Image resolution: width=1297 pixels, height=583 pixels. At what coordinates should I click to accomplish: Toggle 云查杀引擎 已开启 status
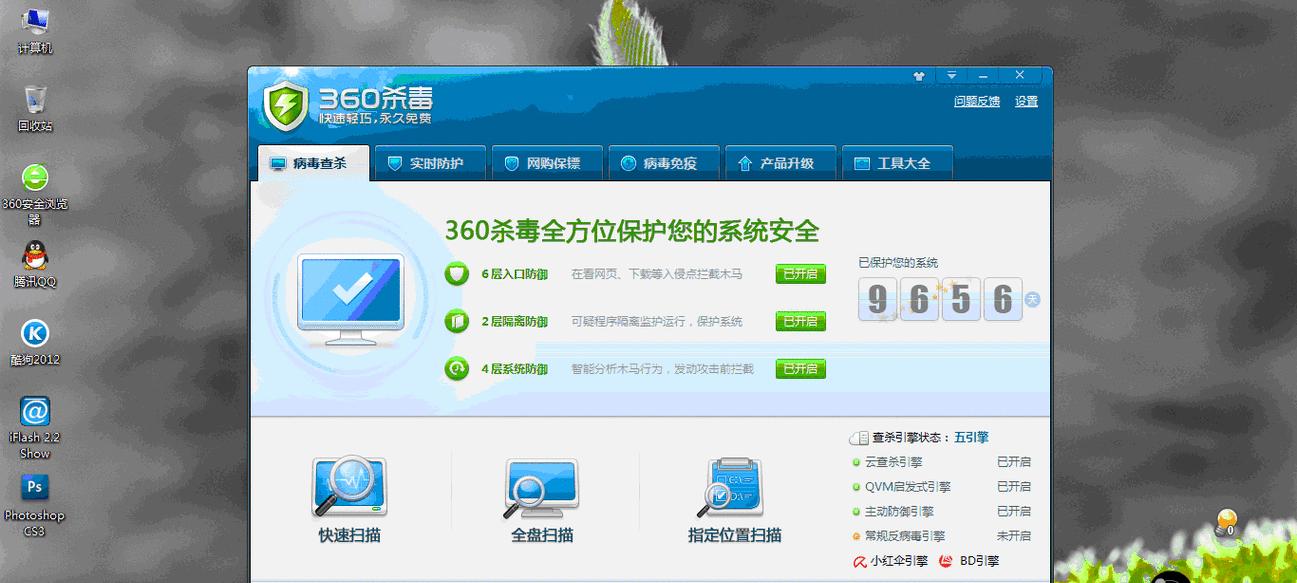point(1014,462)
